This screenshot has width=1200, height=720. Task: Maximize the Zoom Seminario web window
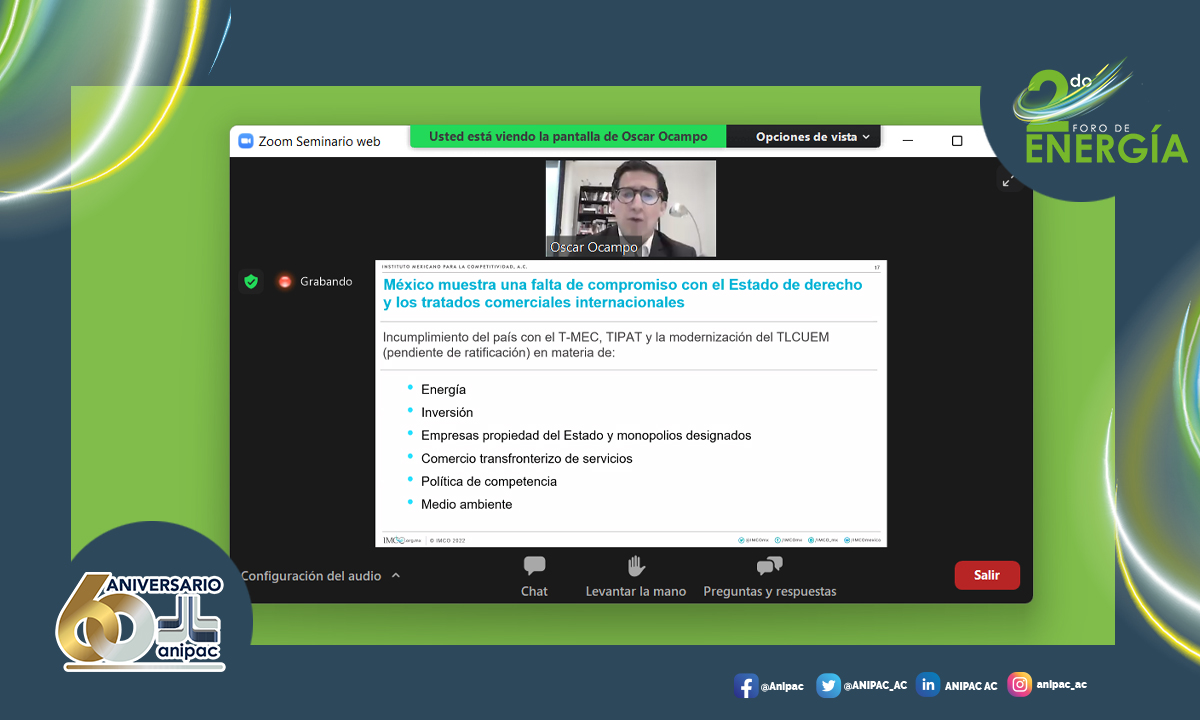[x=957, y=141]
